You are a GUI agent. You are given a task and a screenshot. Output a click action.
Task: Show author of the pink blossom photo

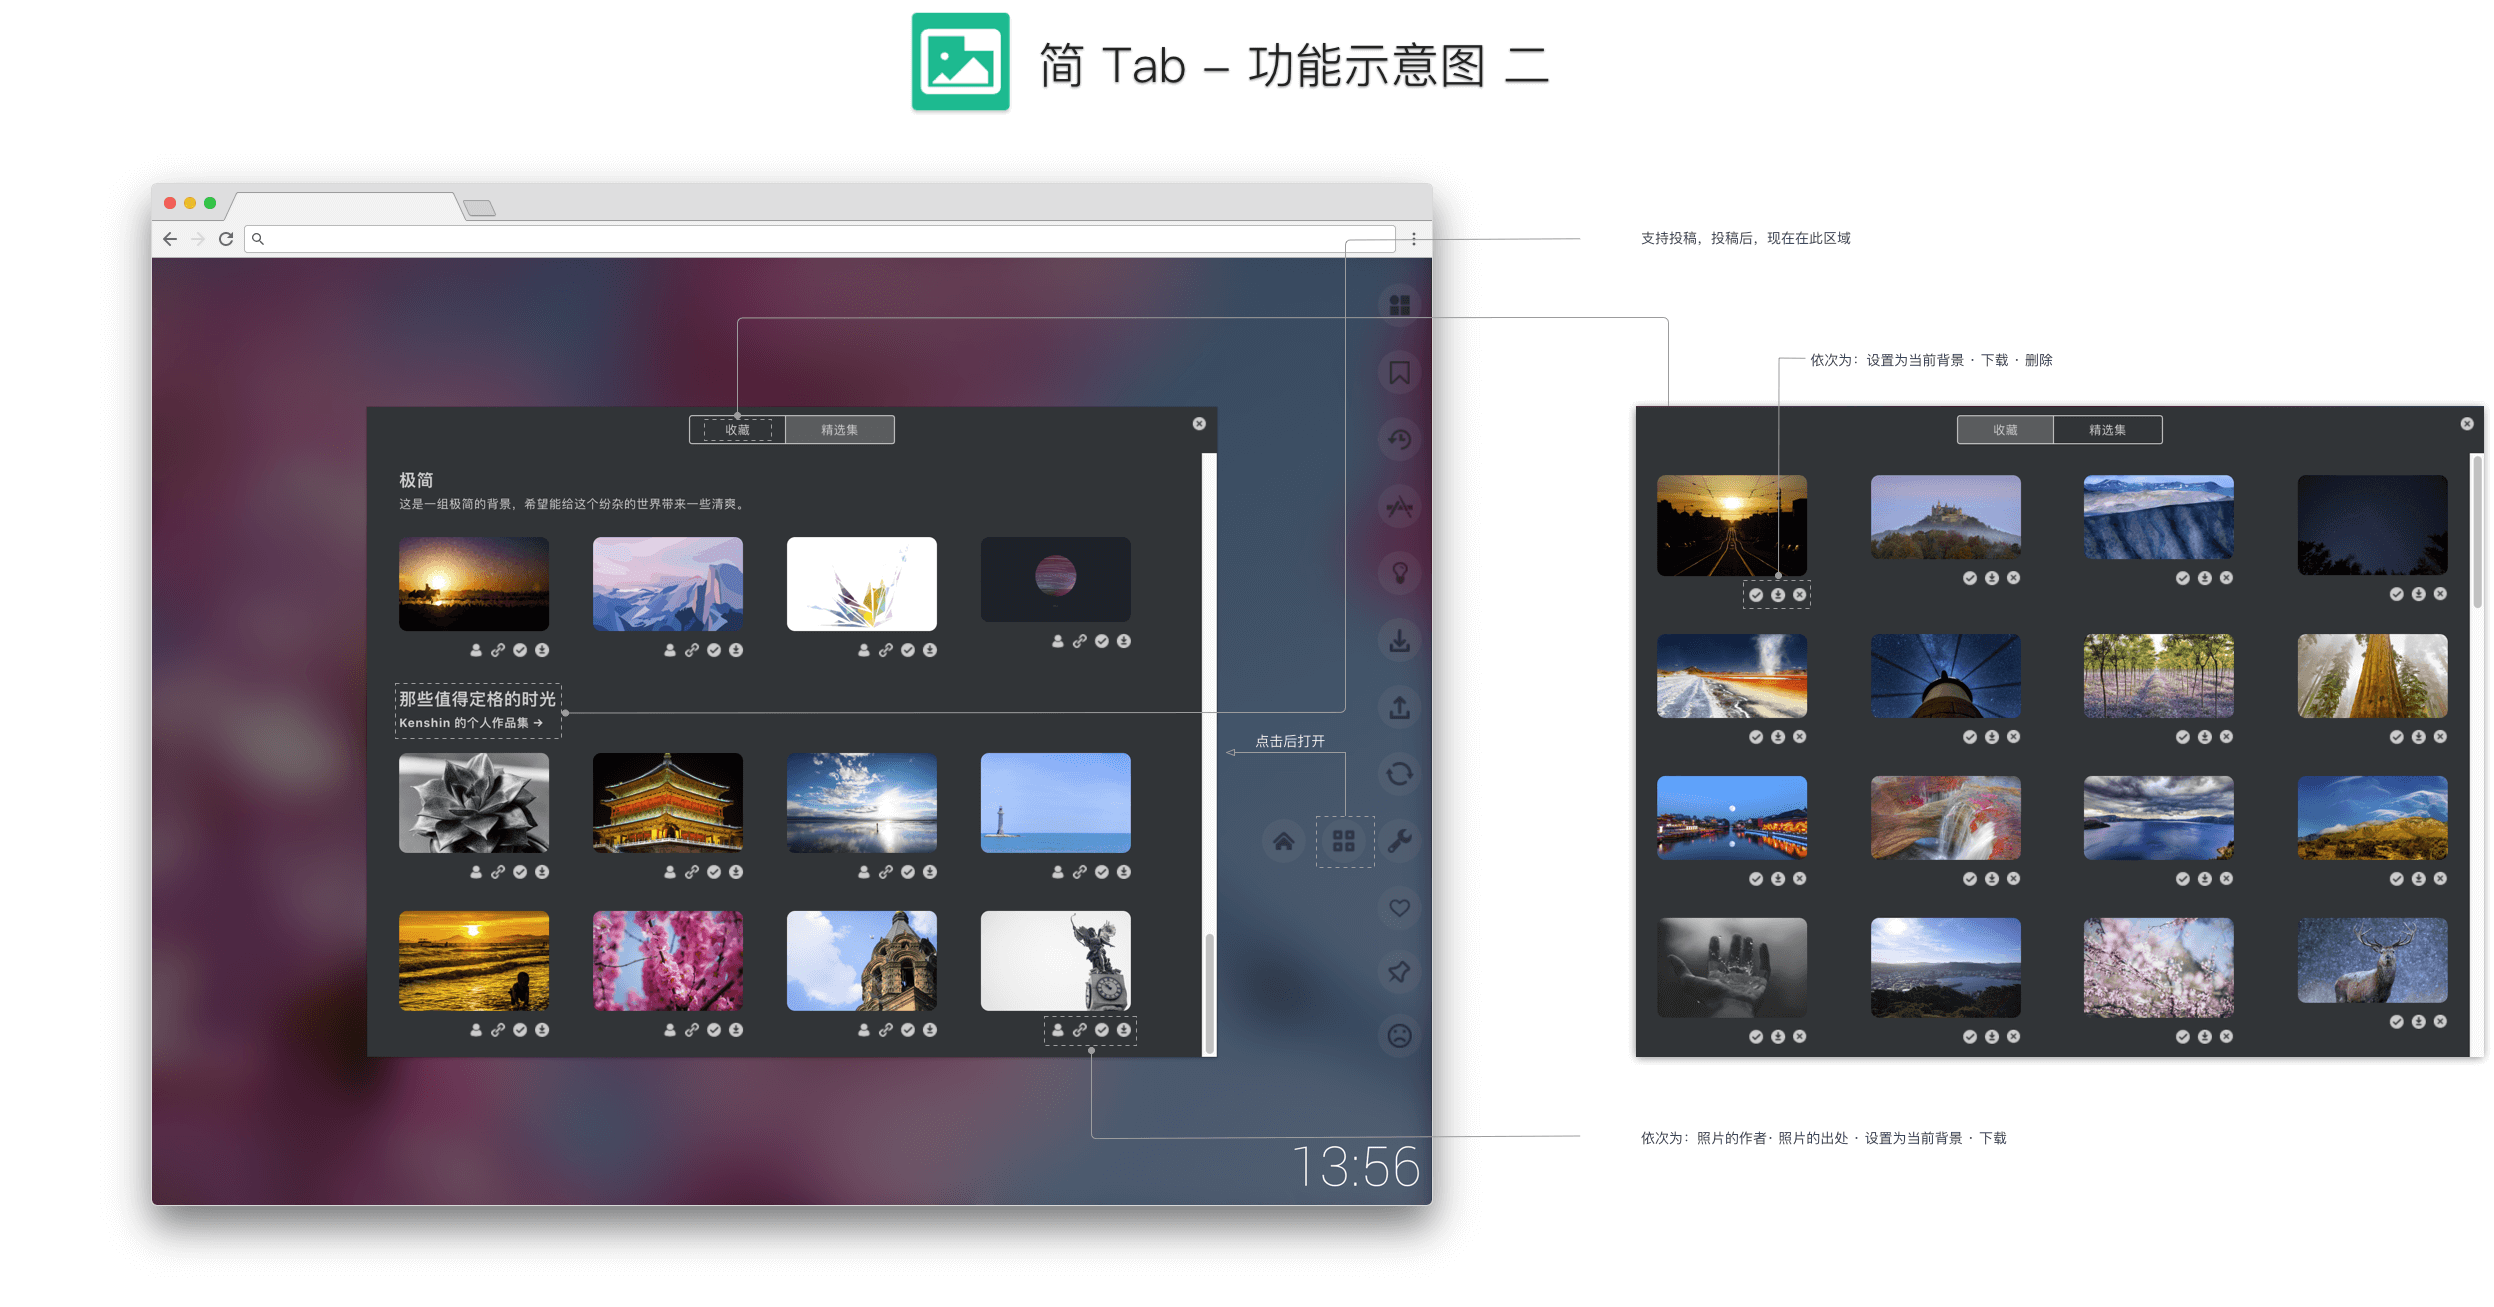click(x=670, y=1030)
